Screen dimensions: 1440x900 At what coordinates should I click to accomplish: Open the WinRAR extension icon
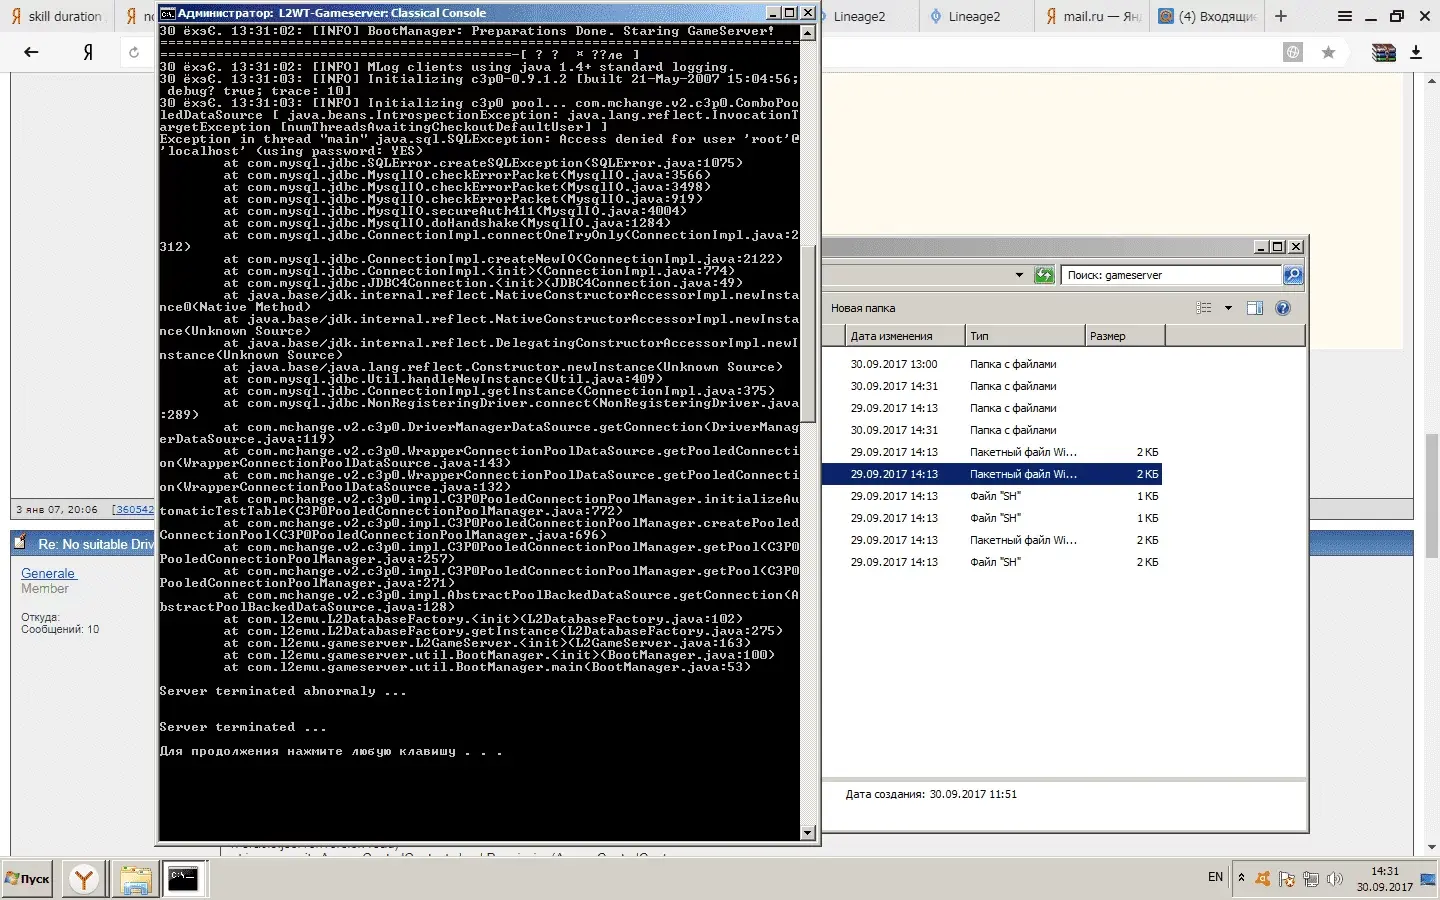click(x=1384, y=52)
